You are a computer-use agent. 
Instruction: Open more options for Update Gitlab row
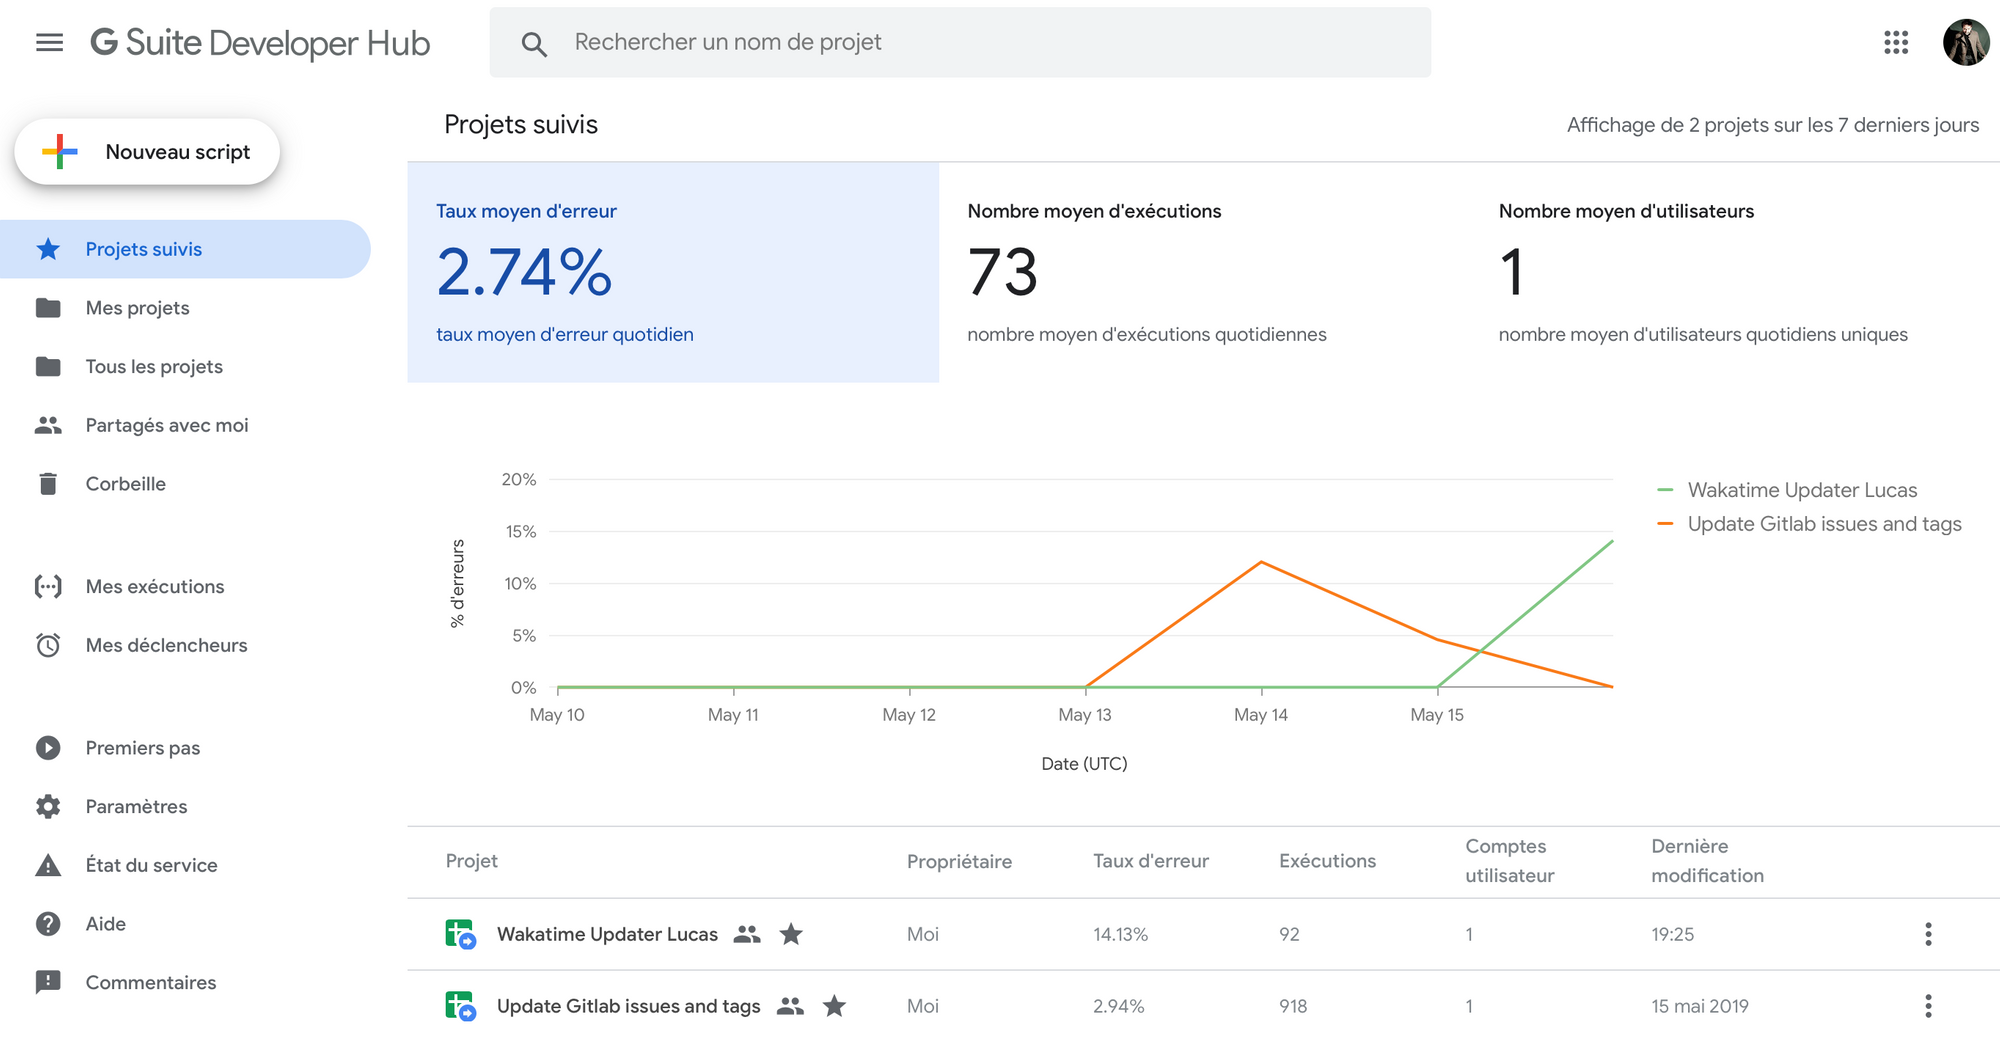pos(1928,1006)
